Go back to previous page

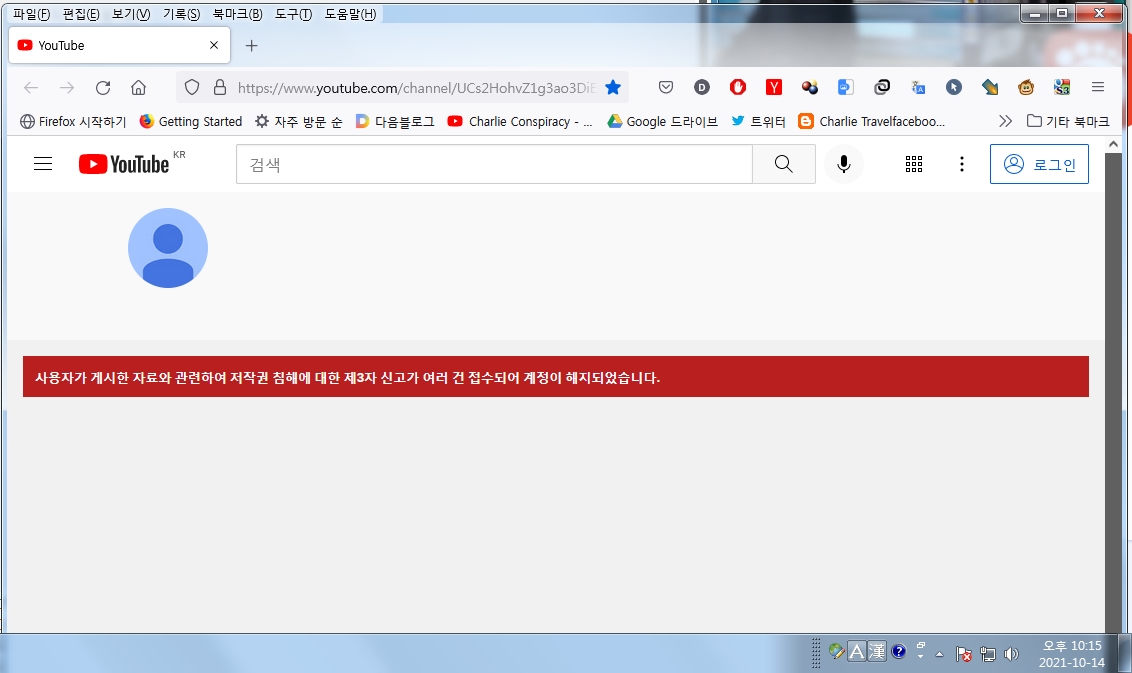point(31,87)
